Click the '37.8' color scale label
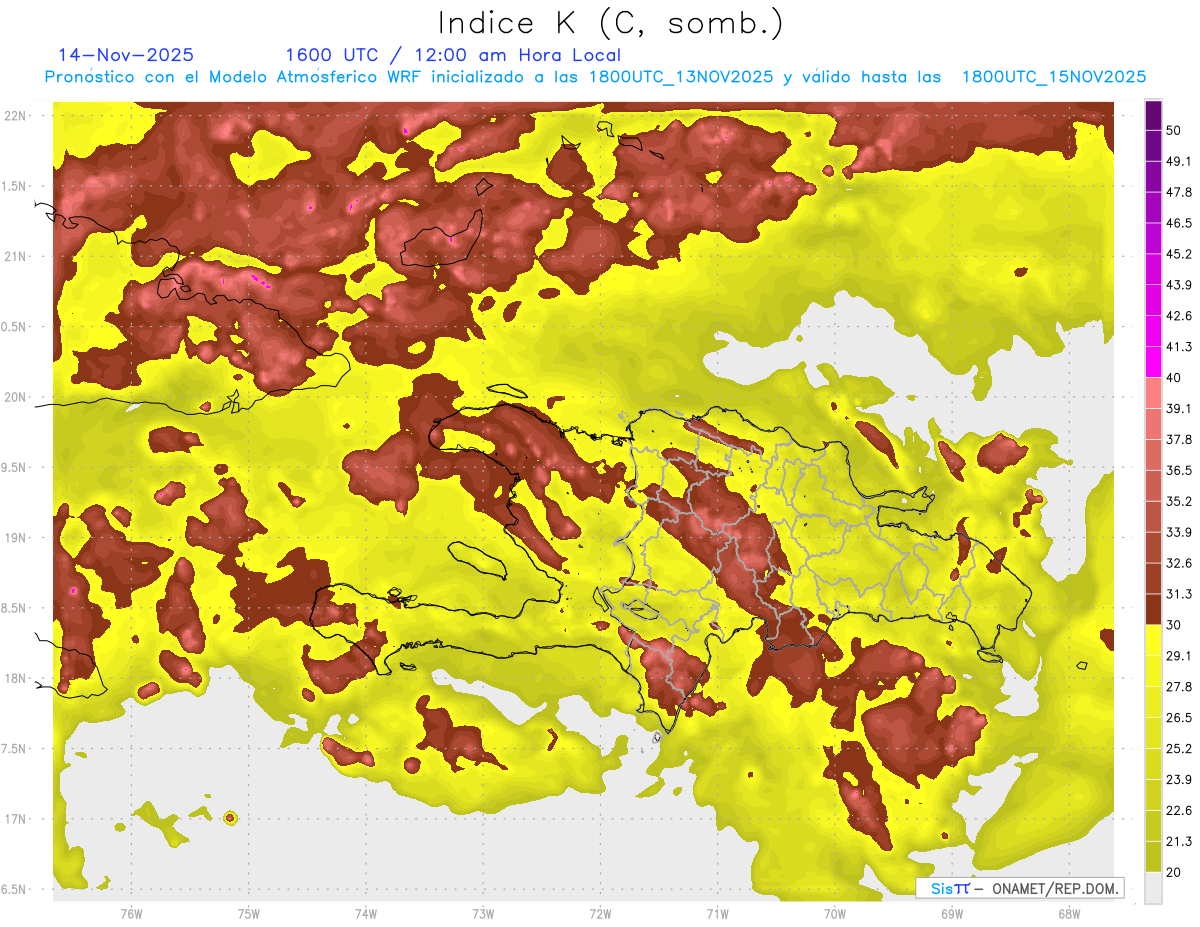This screenshot has height=927, width=1200. pyautogui.click(x=1178, y=439)
